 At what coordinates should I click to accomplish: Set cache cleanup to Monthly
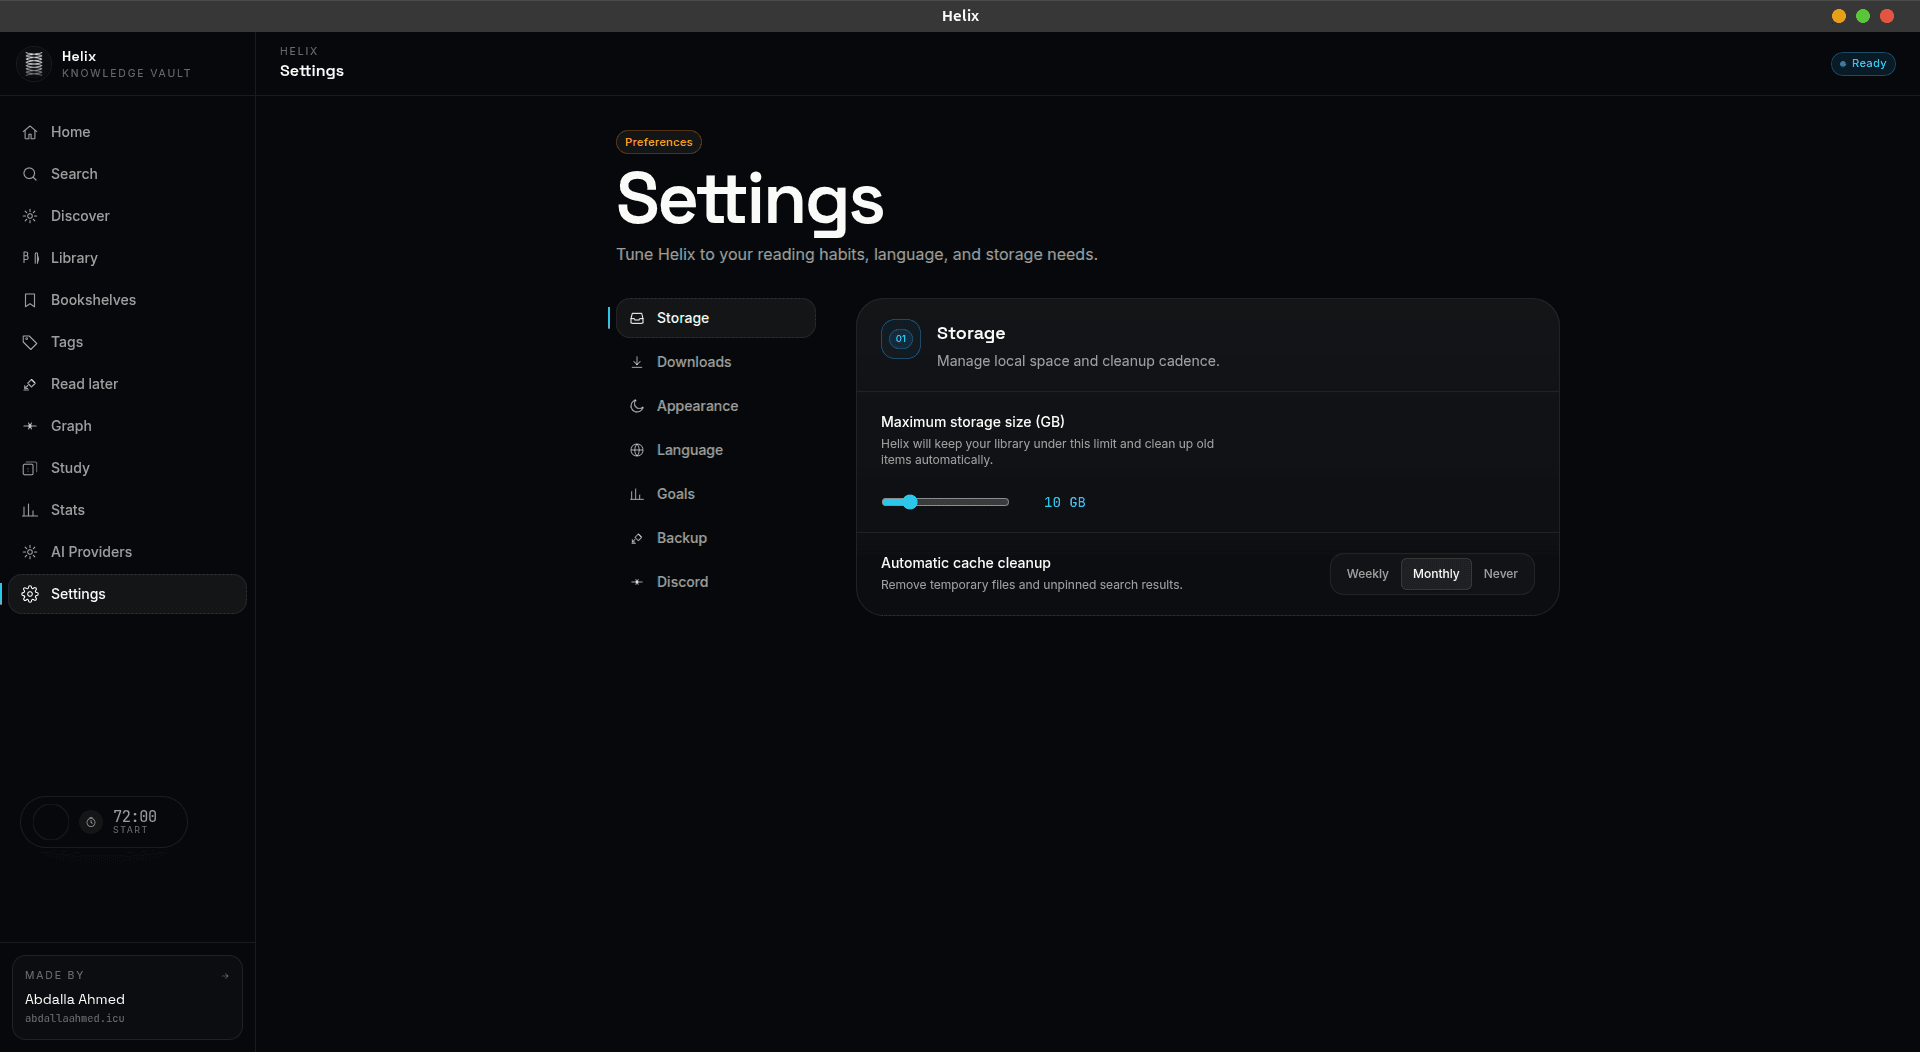(1436, 574)
